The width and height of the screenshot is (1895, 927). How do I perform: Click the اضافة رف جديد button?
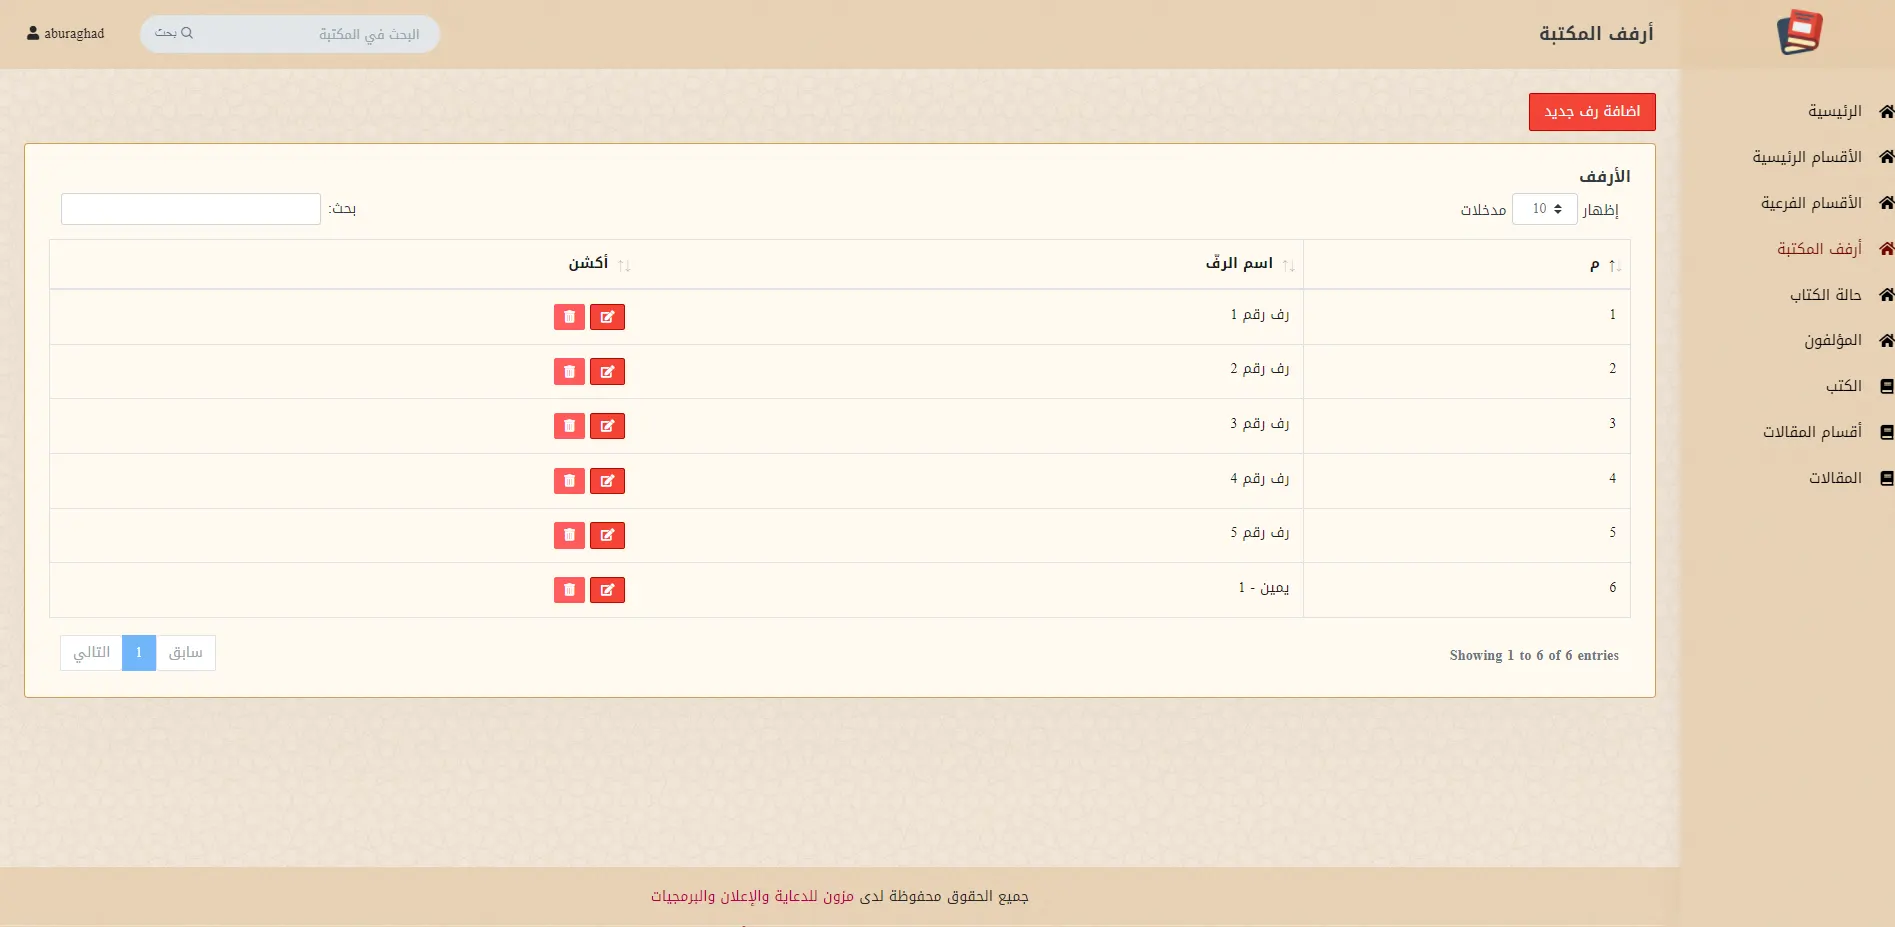coord(1592,112)
